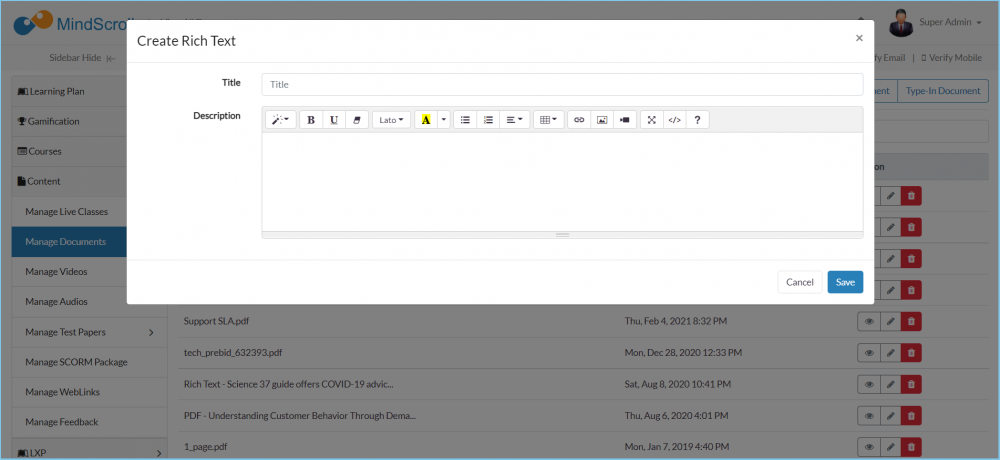
Task: Click the Type-In Document button
Action: 943,91
